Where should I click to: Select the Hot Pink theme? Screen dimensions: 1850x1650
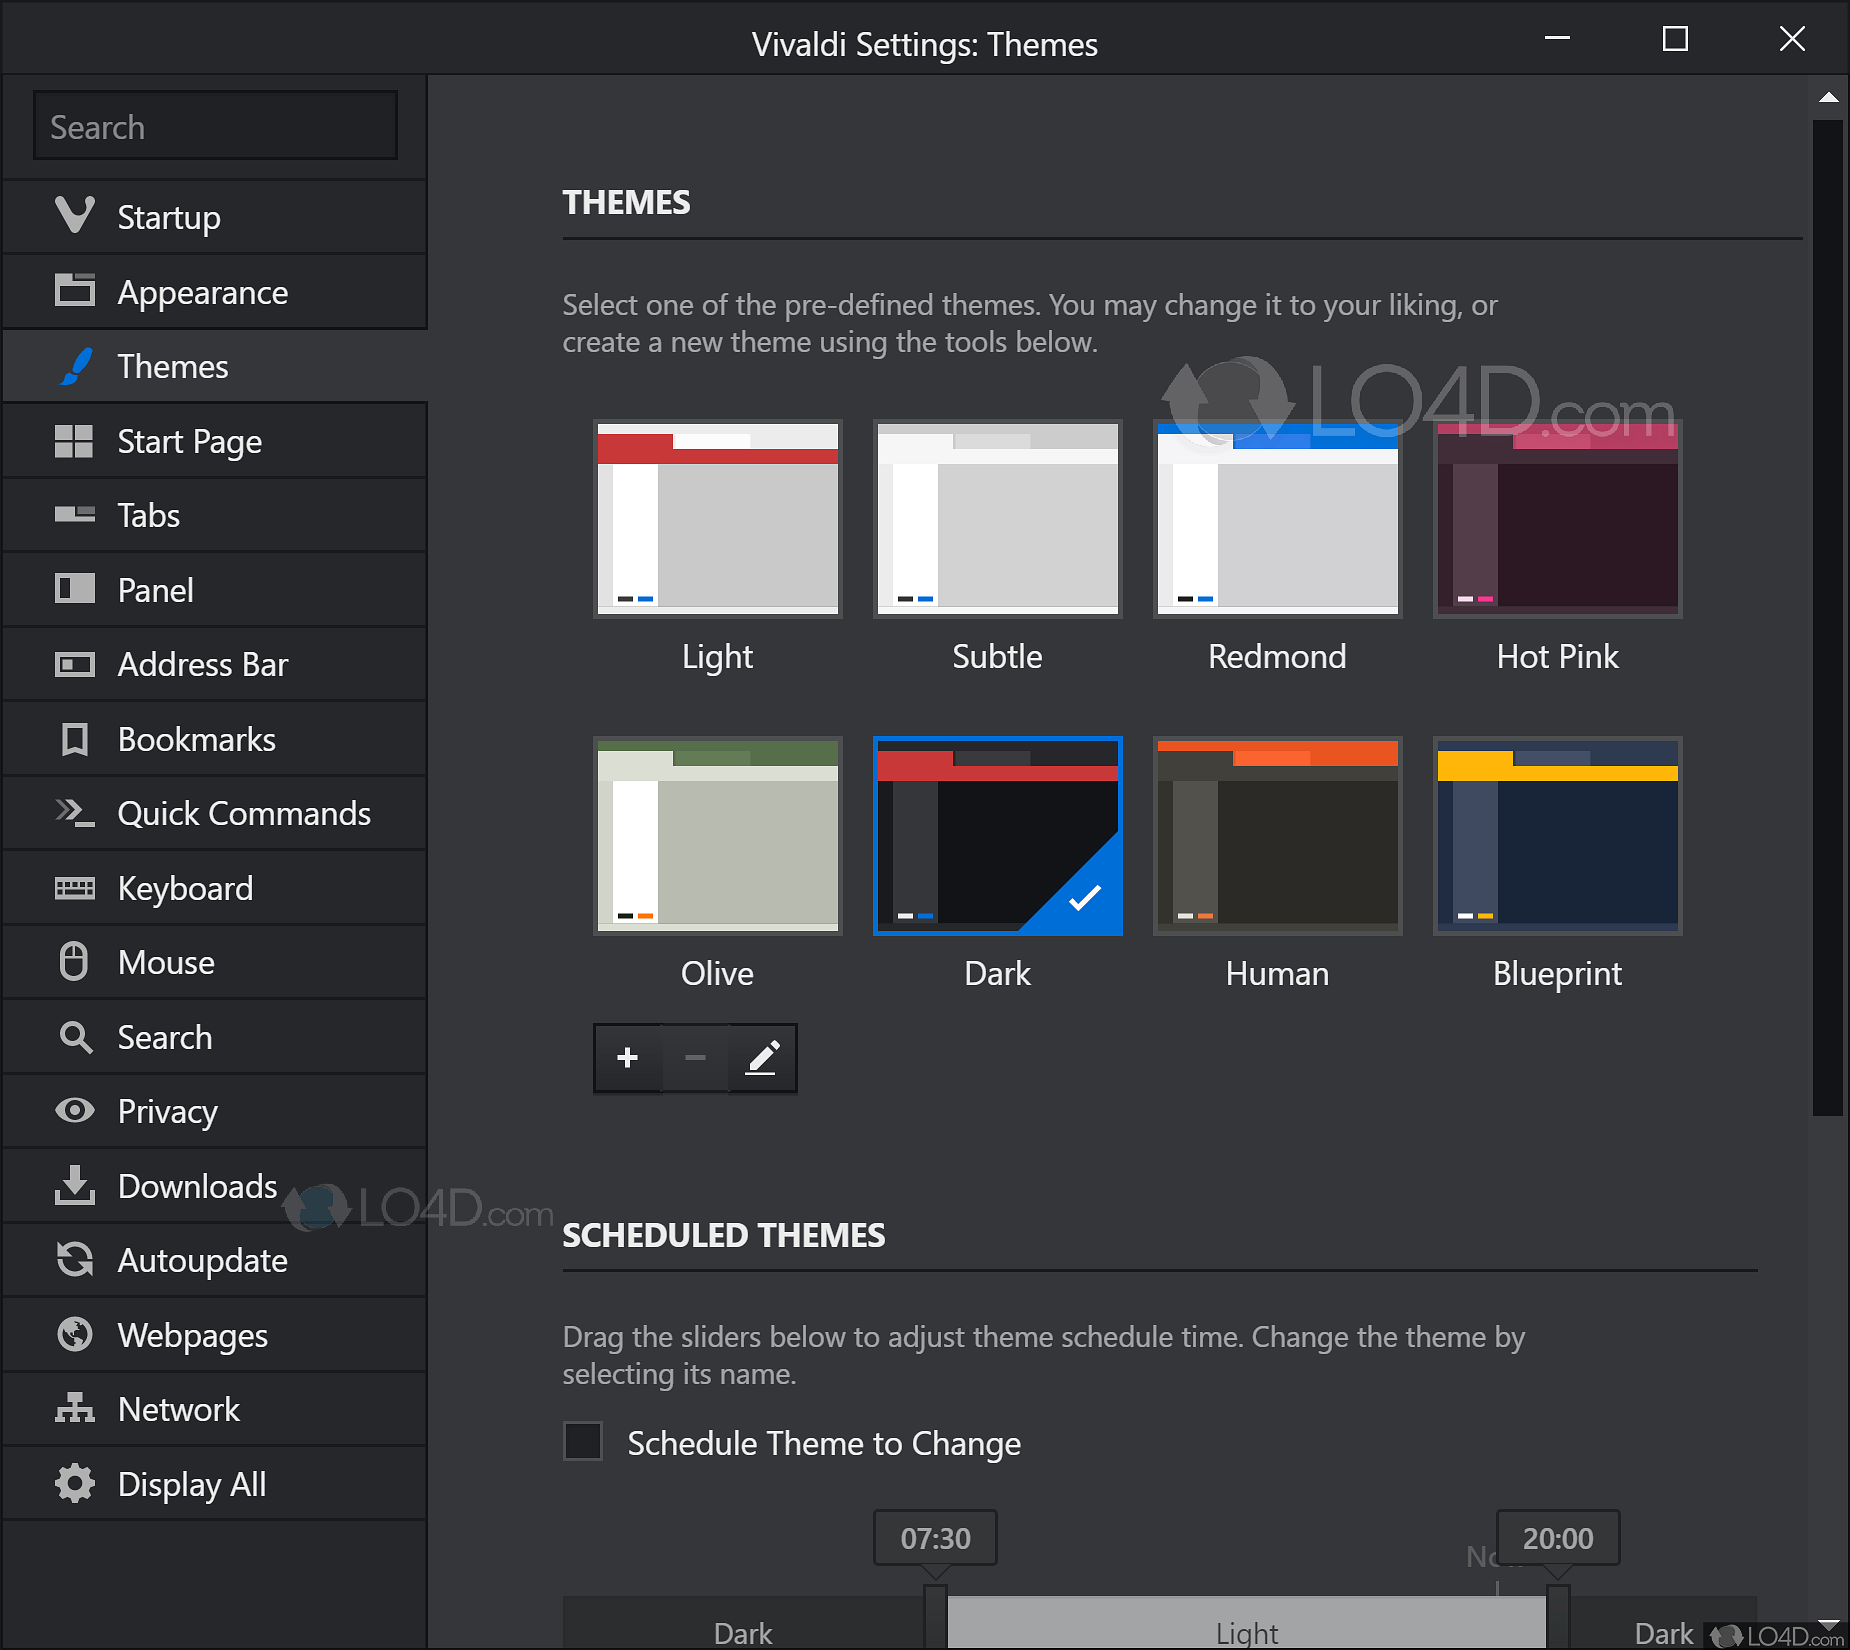[1557, 520]
